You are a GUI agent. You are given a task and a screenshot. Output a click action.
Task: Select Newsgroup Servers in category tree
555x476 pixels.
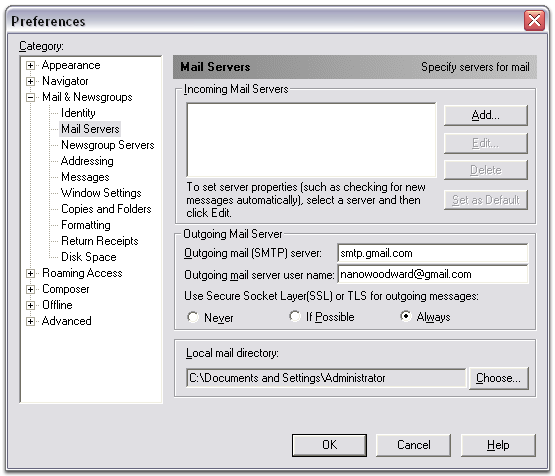coord(108,145)
